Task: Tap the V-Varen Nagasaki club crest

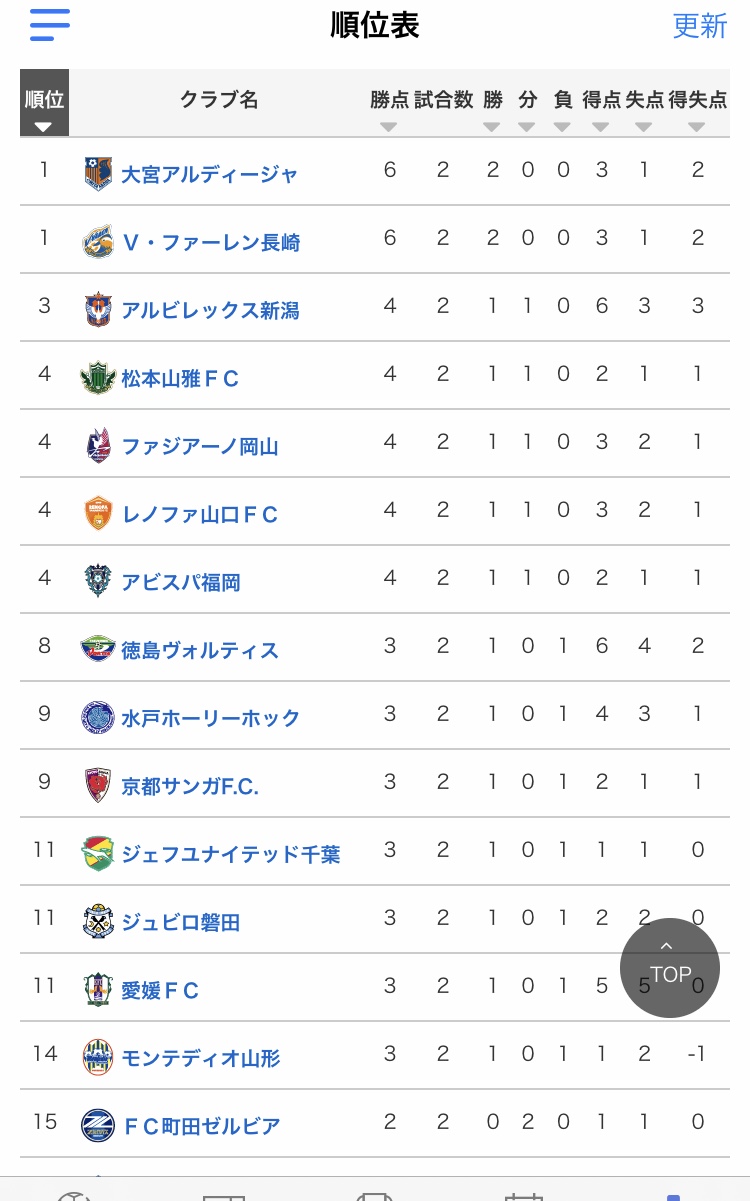Action: pyautogui.click(x=98, y=242)
